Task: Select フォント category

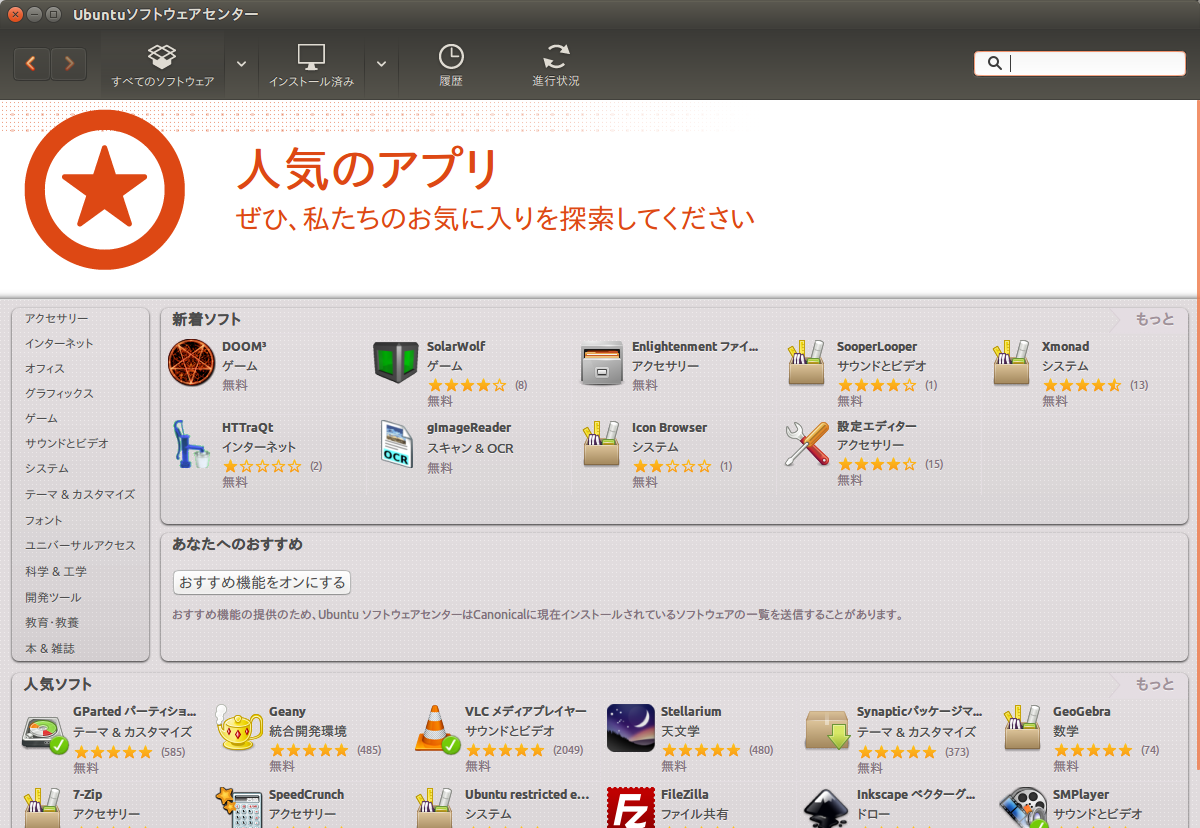Action: pyautogui.click(x=44, y=520)
